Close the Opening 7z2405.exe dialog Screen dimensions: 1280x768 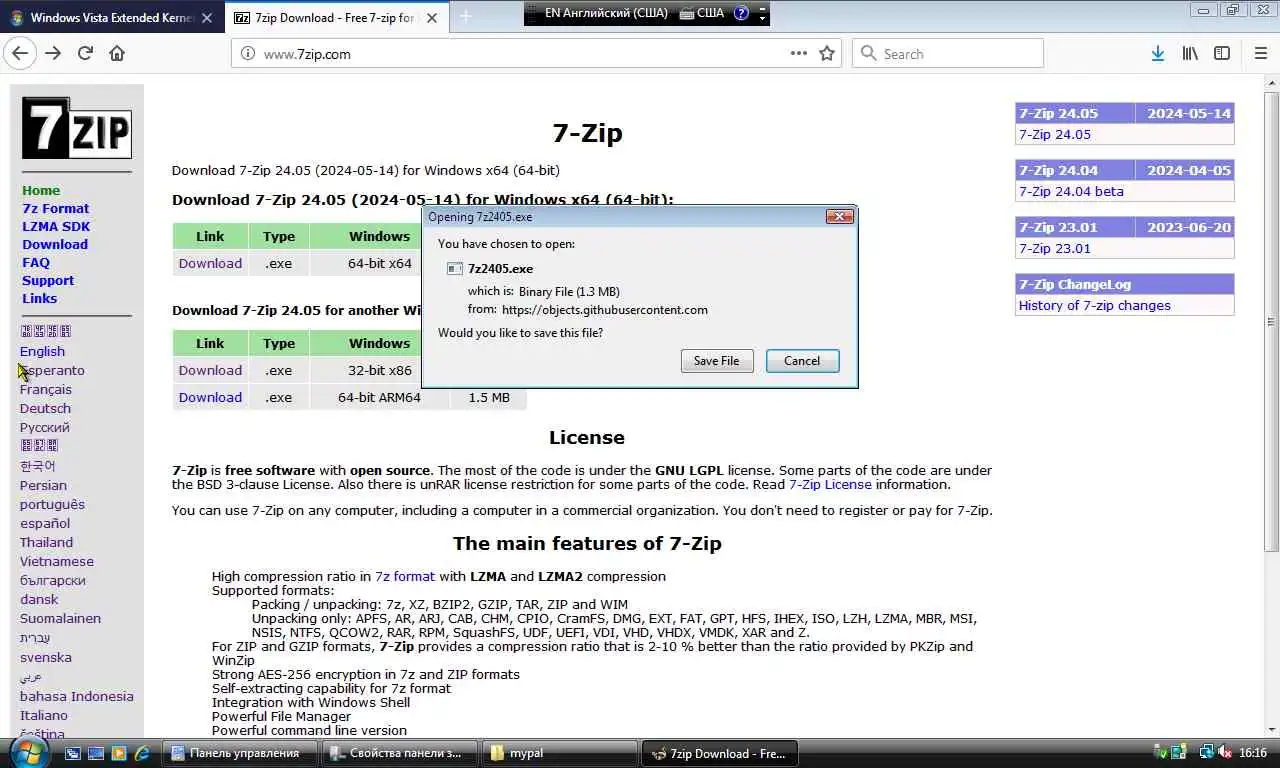[839, 216]
